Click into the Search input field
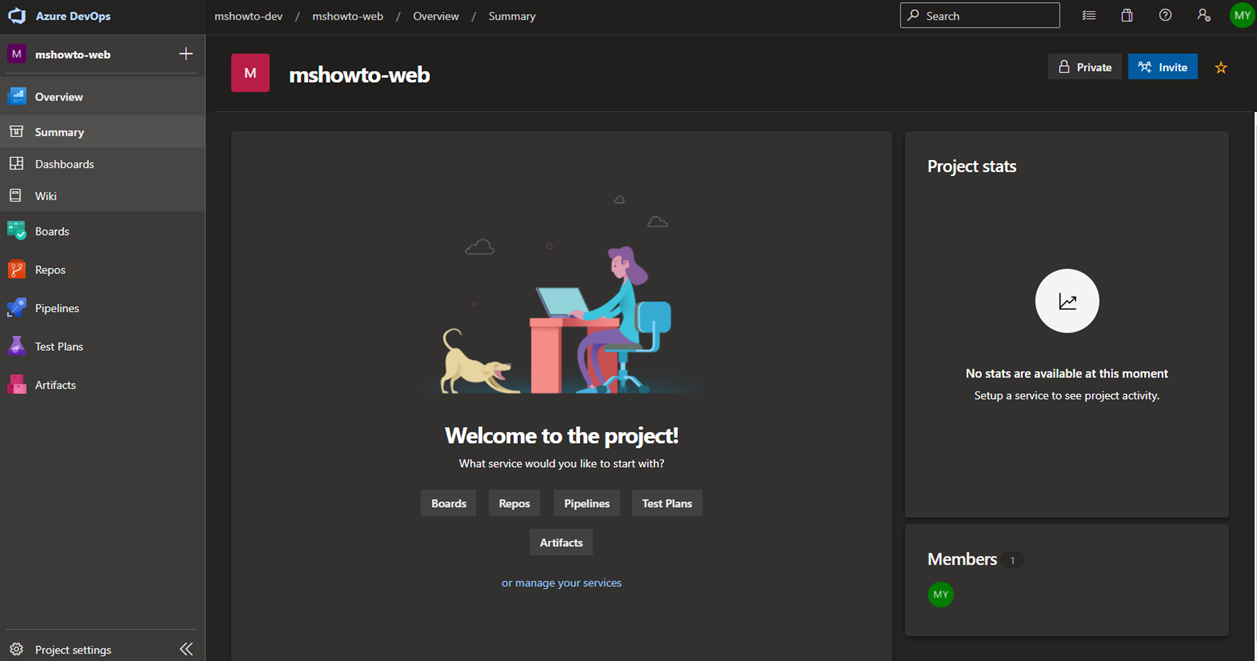 point(980,15)
